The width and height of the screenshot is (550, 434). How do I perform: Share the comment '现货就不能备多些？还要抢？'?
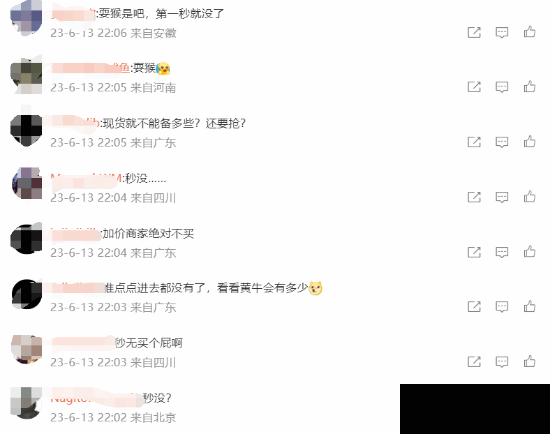pos(474,142)
